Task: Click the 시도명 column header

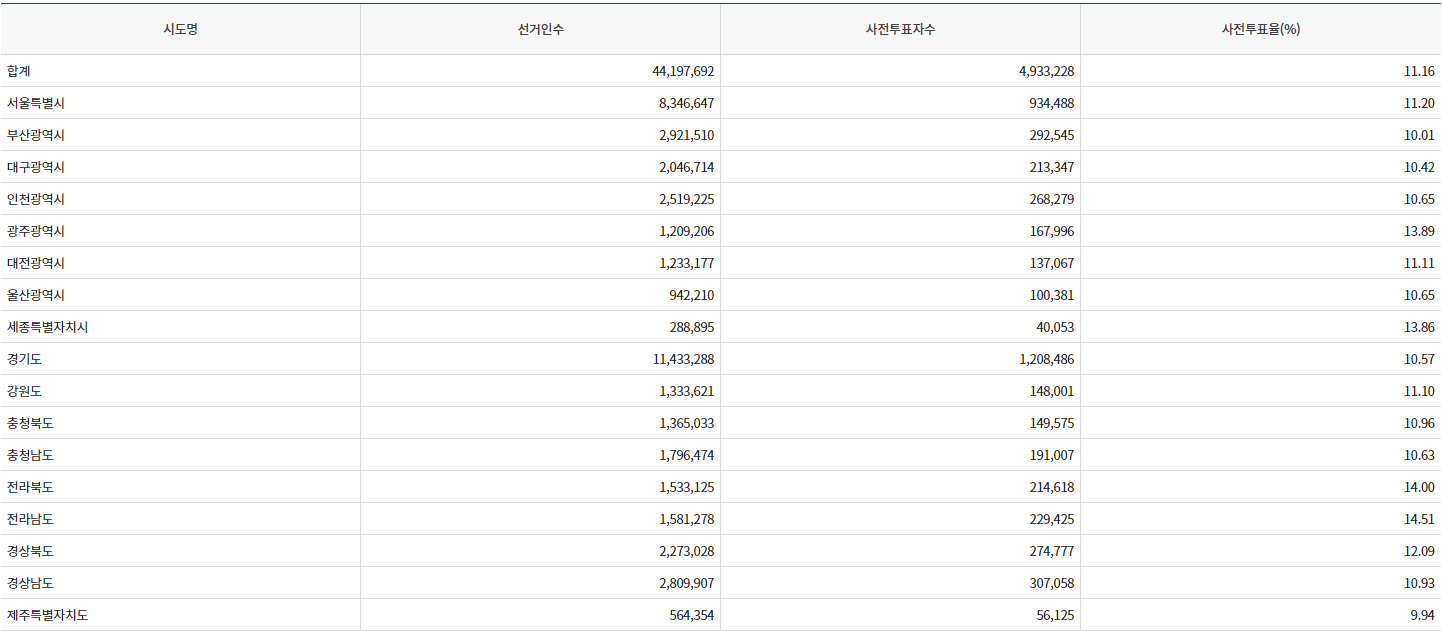Action: click(180, 29)
